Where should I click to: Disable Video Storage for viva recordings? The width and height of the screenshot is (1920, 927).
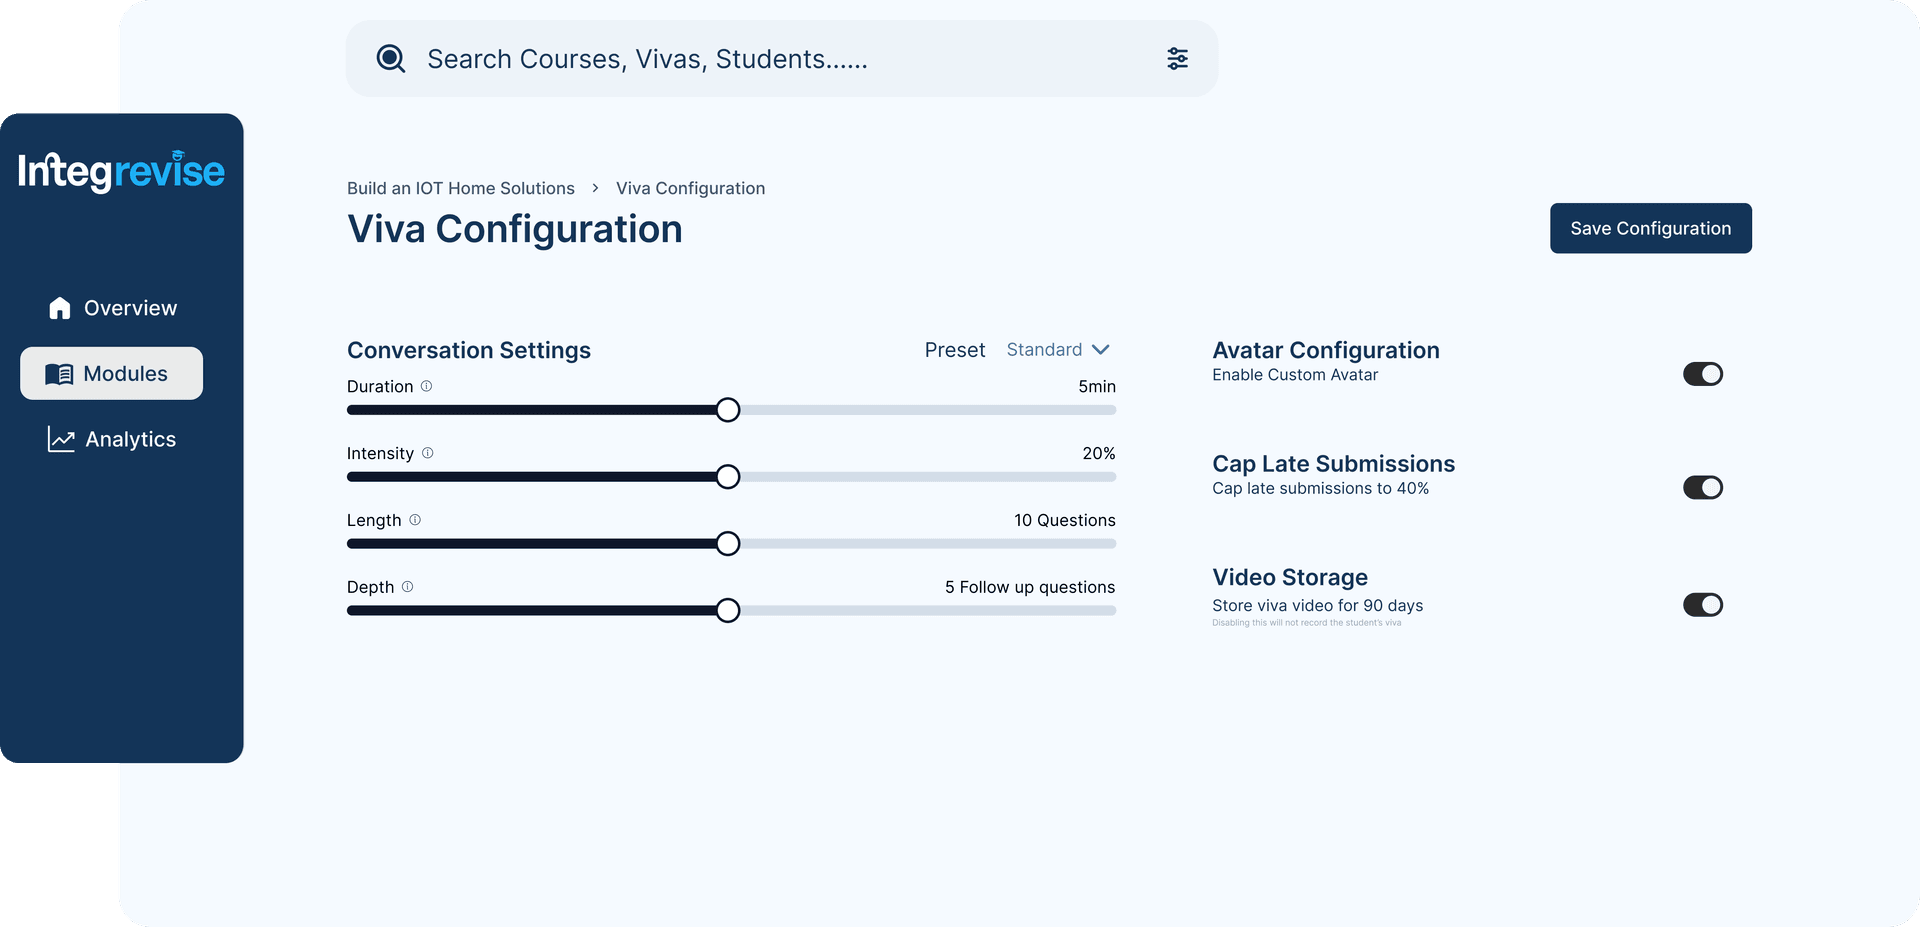(1703, 604)
